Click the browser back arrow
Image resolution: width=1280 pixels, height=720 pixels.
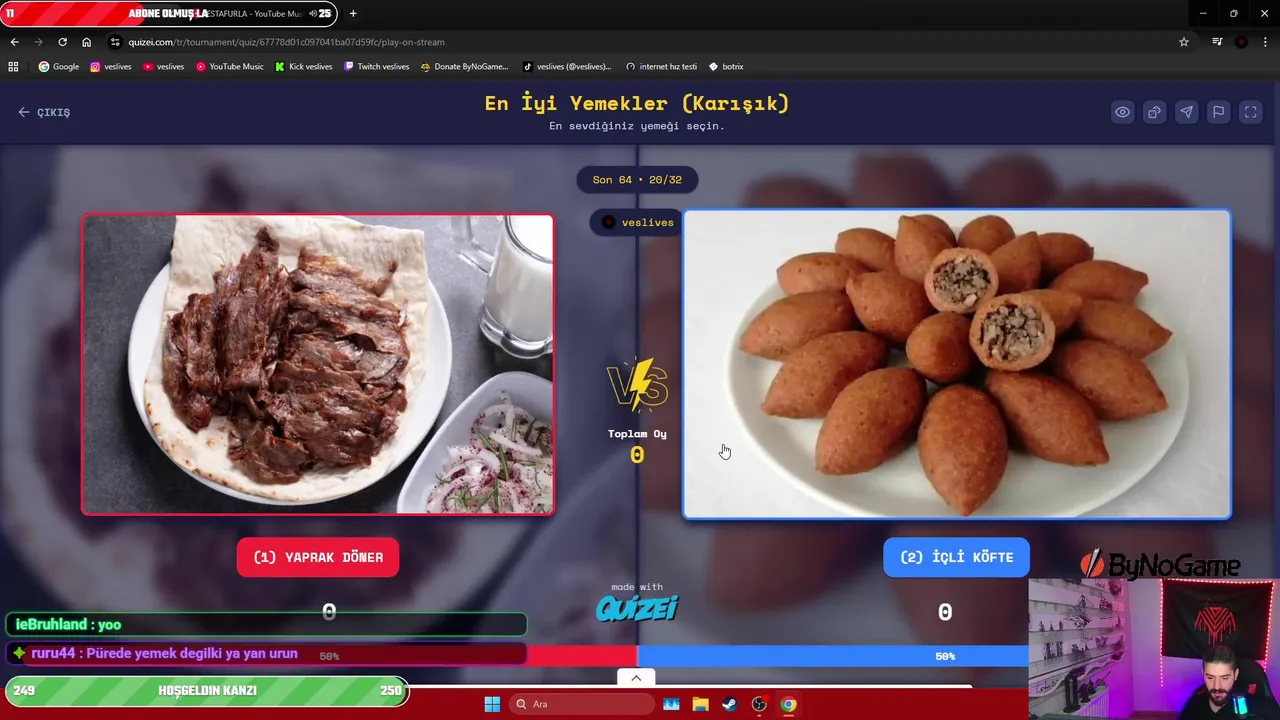tap(14, 42)
